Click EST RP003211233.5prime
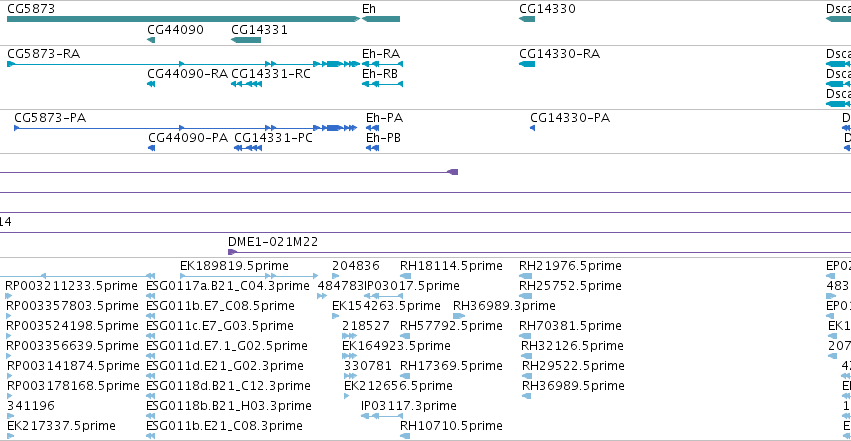Image resolution: width=851 pixels, height=441 pixels. 71,286
